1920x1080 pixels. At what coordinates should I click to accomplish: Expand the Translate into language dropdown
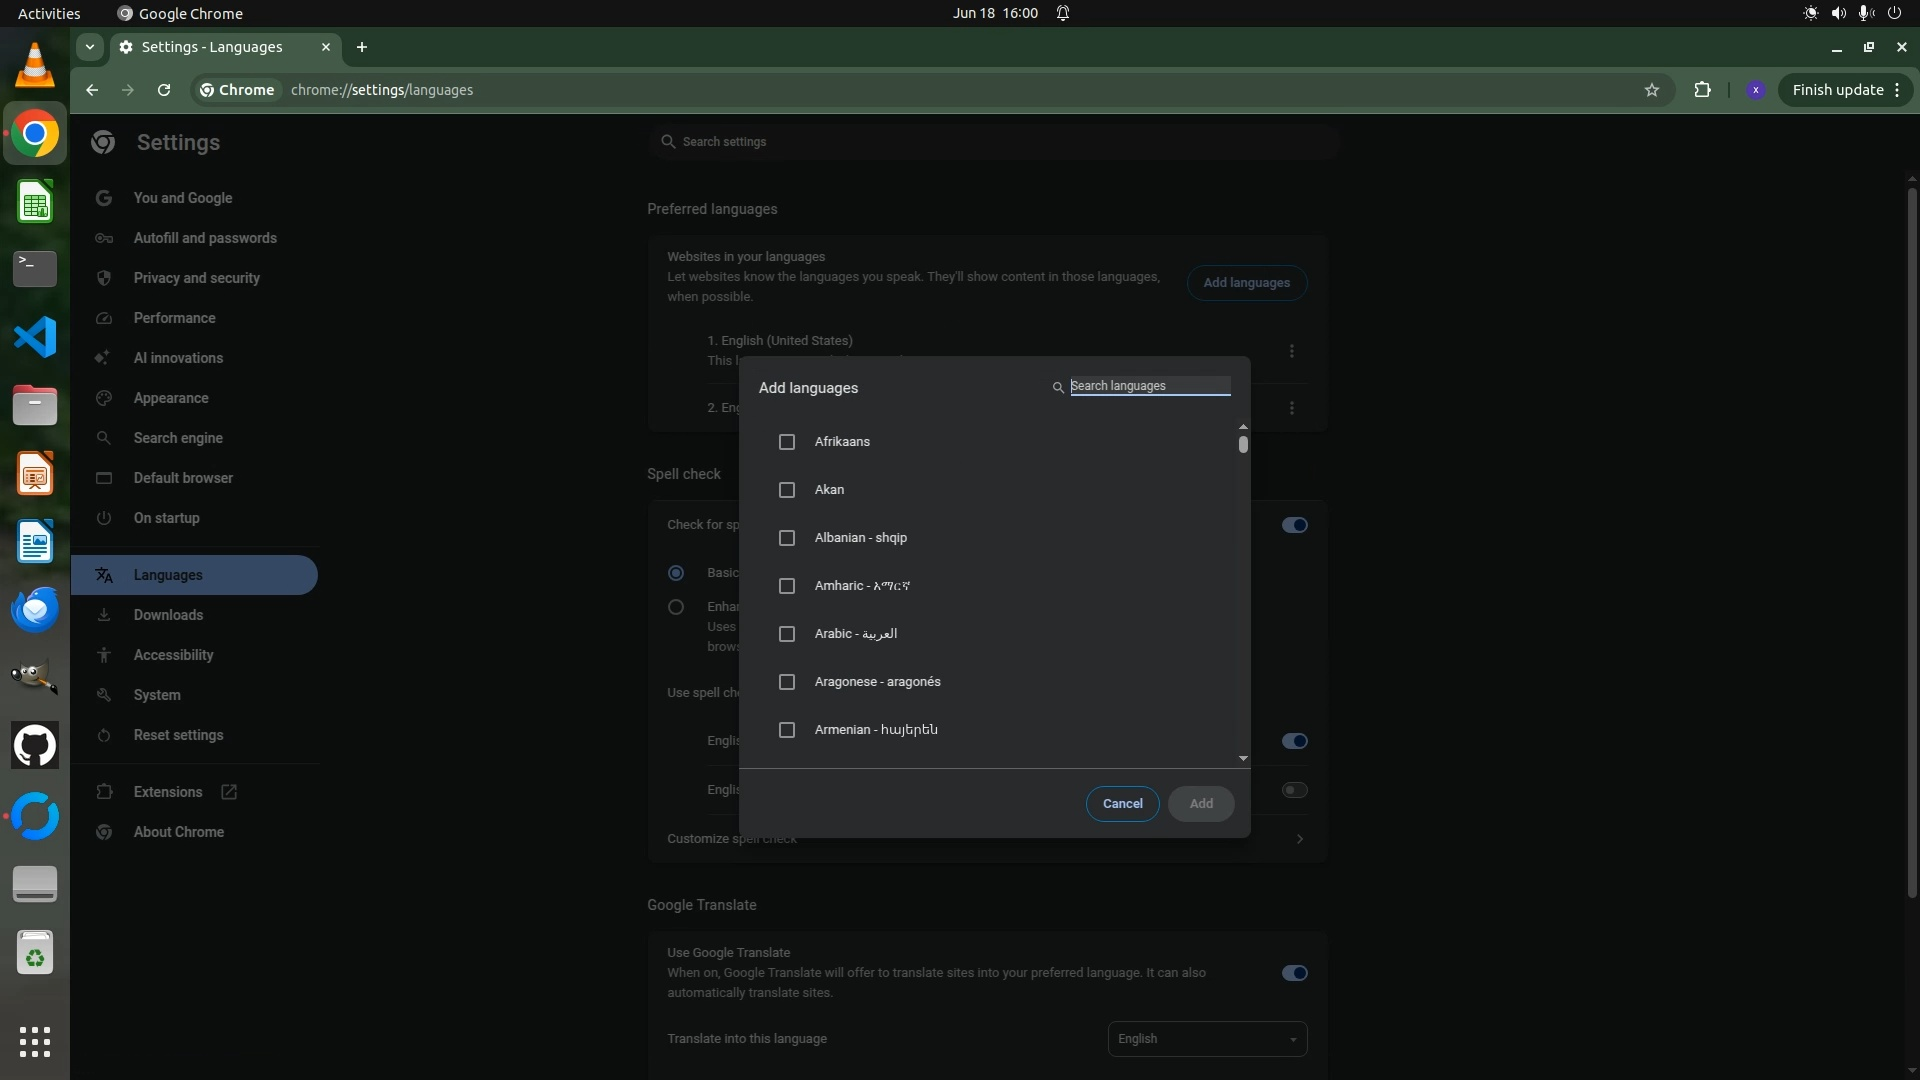pos(1207,1039)
